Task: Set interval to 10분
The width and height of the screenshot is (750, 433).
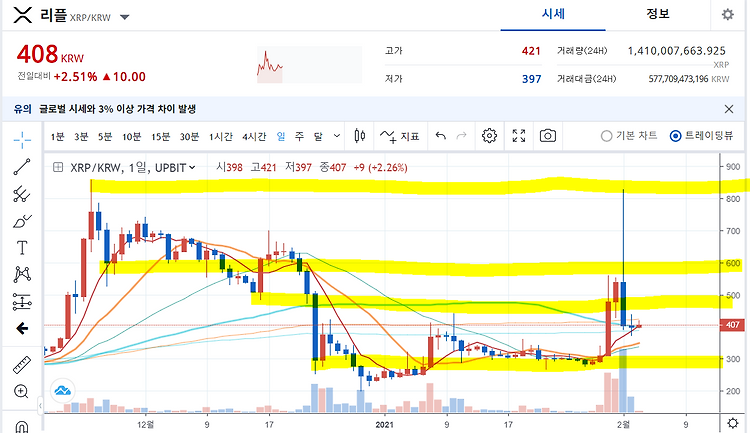Action: pyautogui.click(x=132, y=137)
